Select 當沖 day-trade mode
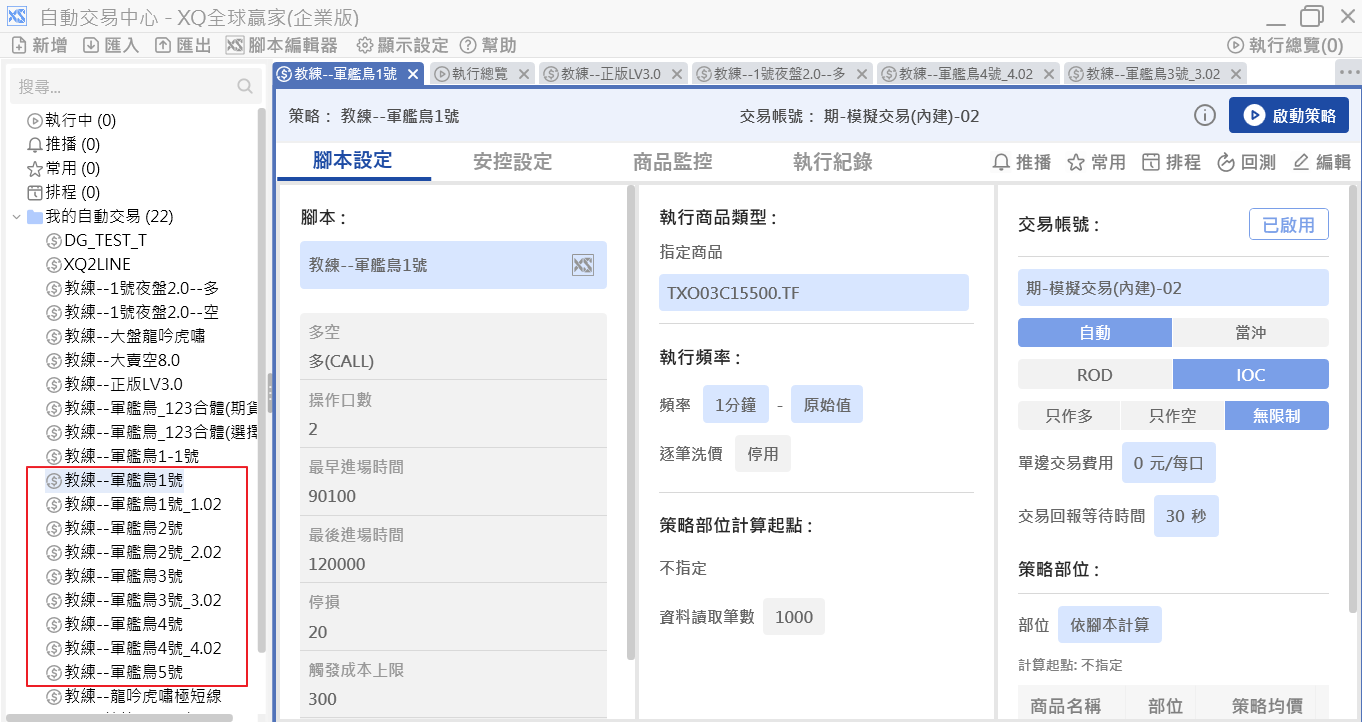1362x722 pixels. click(x=1251, y=333)
